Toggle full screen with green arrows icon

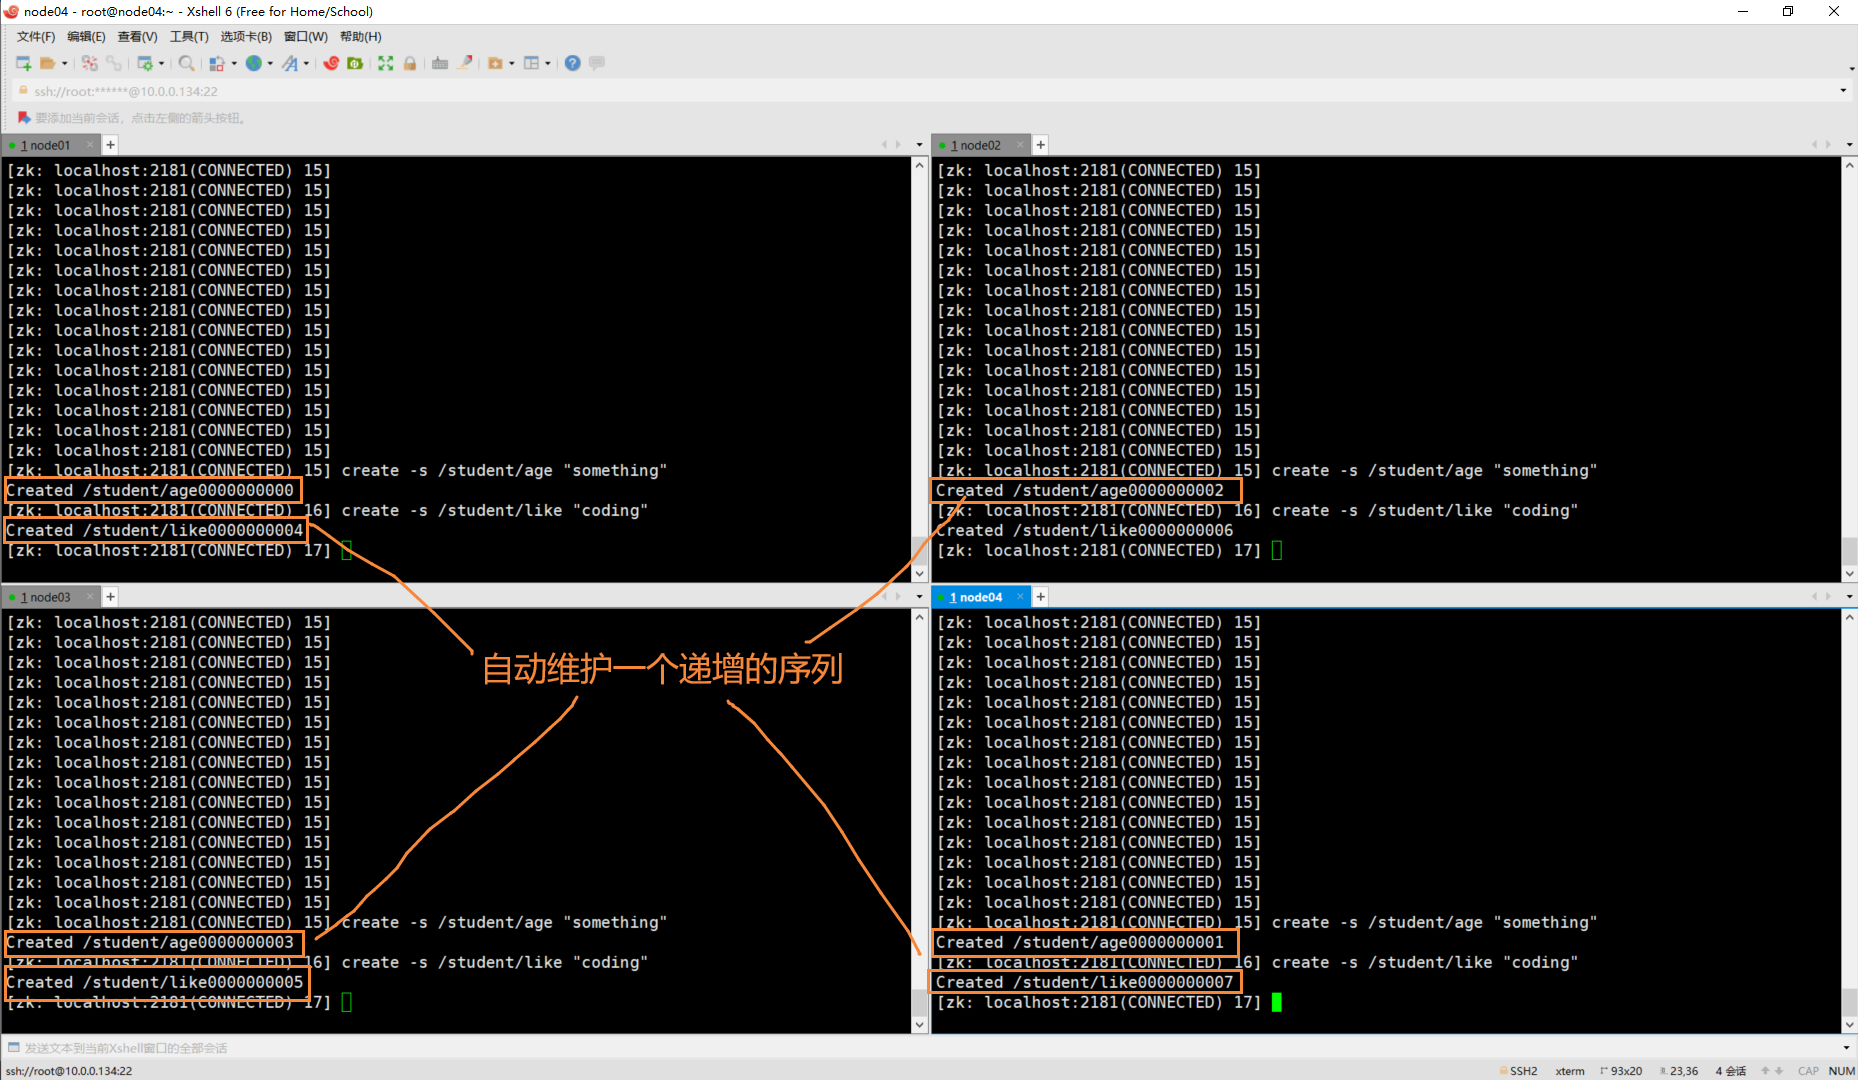pos(386,63)
